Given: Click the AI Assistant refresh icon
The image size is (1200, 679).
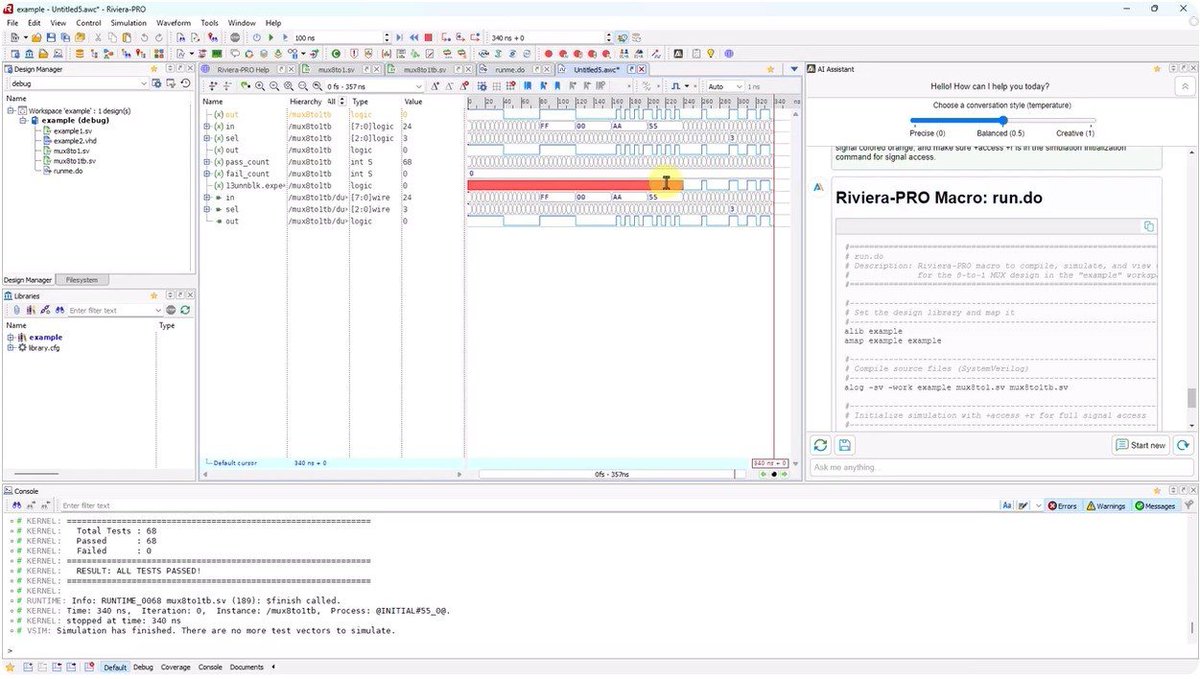Looking at the screenshot, I should [x=820, y=445].
